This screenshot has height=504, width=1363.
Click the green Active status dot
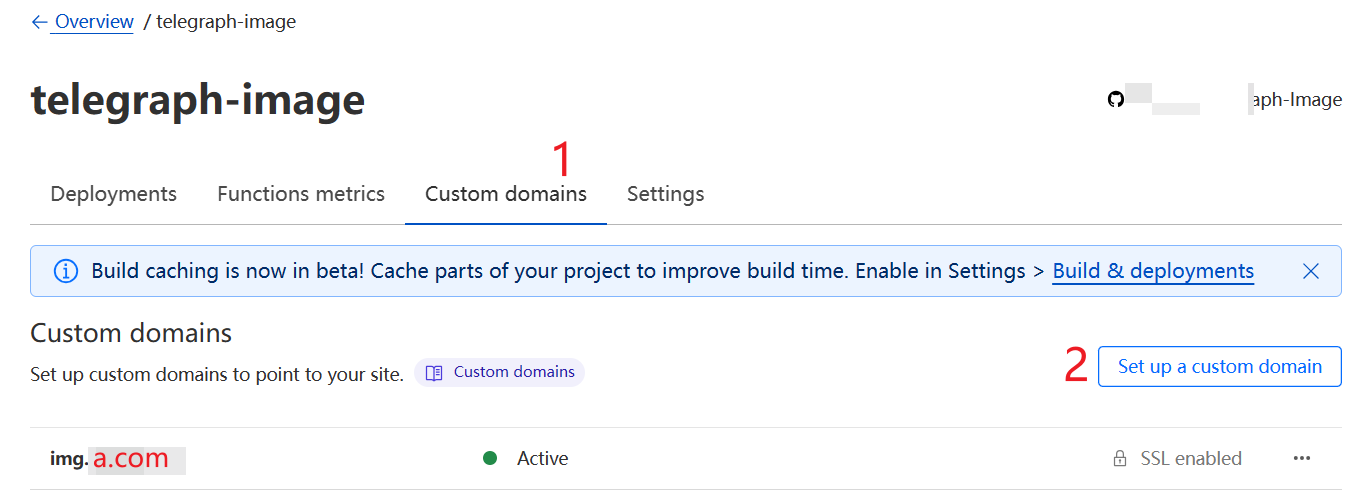click(x=490, y=458)
